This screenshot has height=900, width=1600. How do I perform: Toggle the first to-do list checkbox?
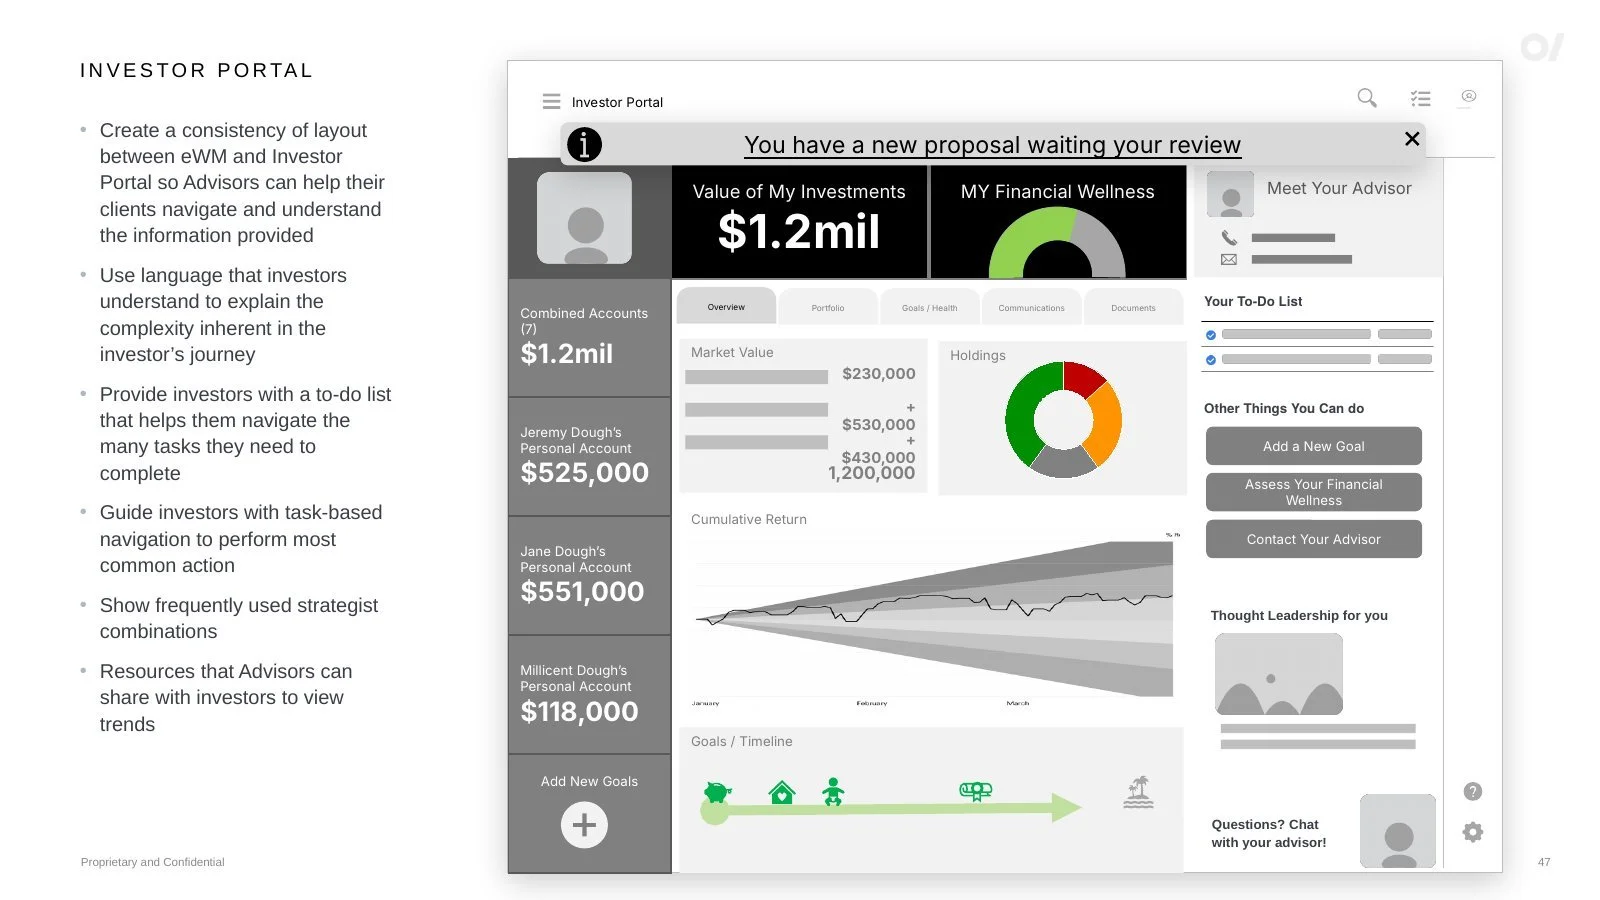[1211, 335]
